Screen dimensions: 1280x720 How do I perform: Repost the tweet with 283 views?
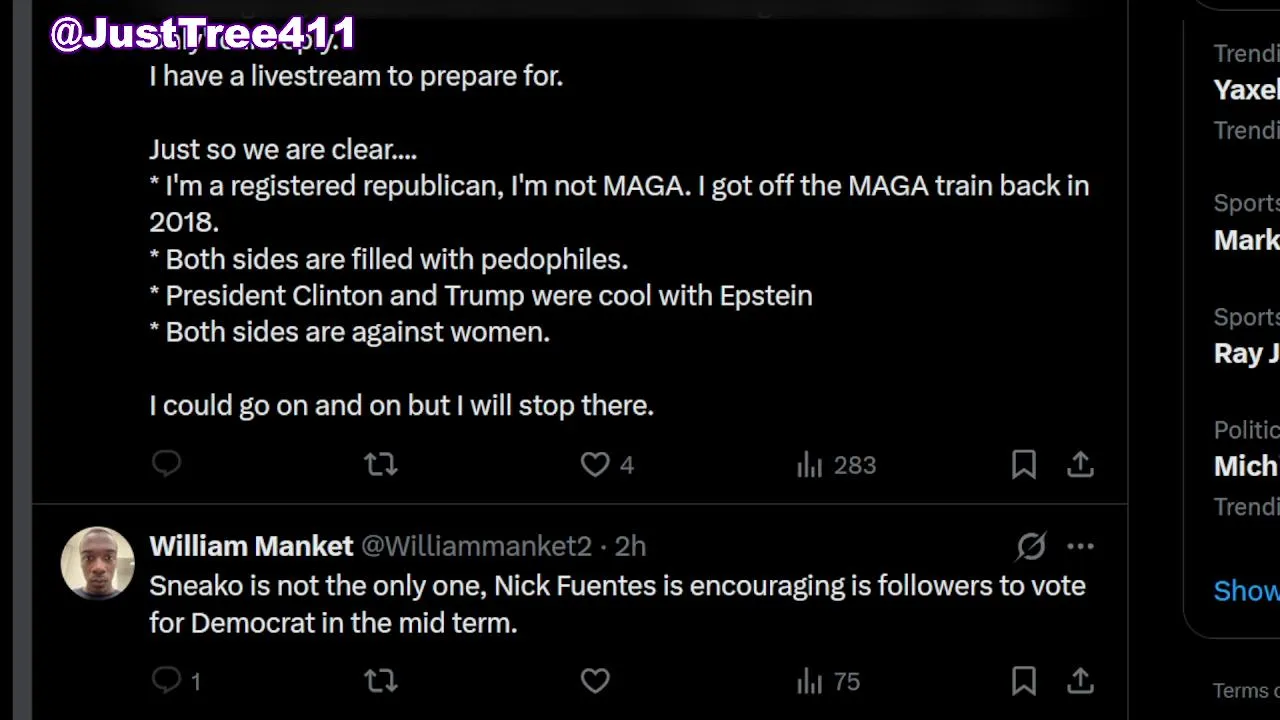[x=380, y=464]
